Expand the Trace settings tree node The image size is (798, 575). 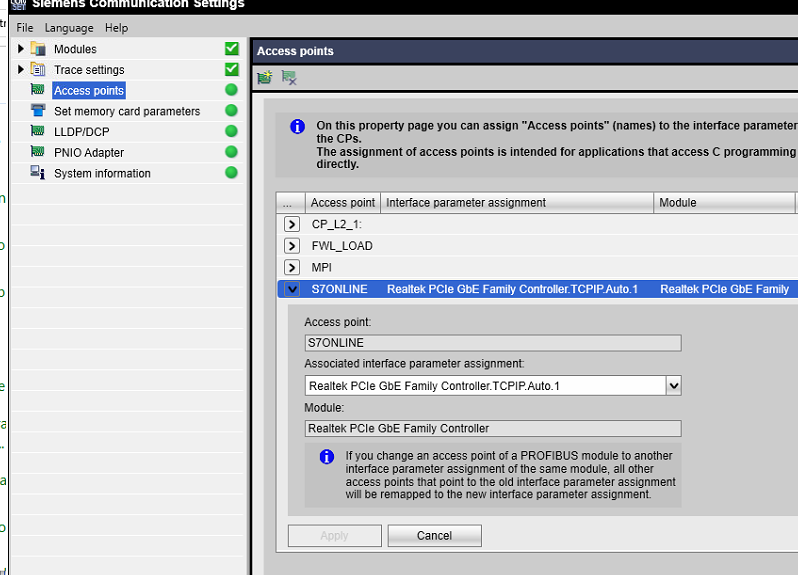(x=21, y=69)
